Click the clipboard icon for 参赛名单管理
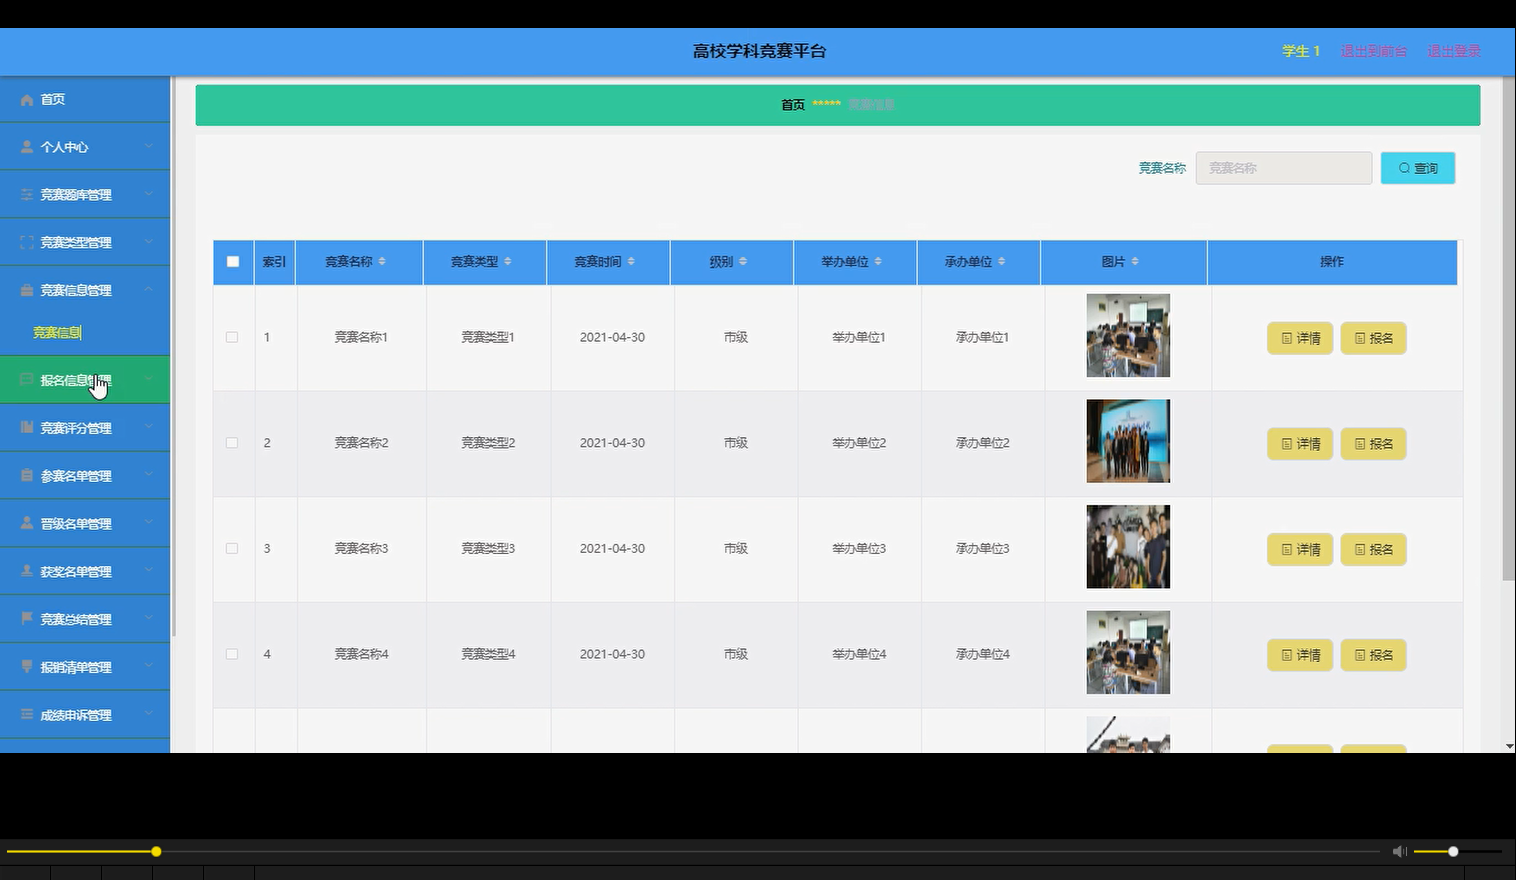 pyautogui.click(x=27, y=476)
